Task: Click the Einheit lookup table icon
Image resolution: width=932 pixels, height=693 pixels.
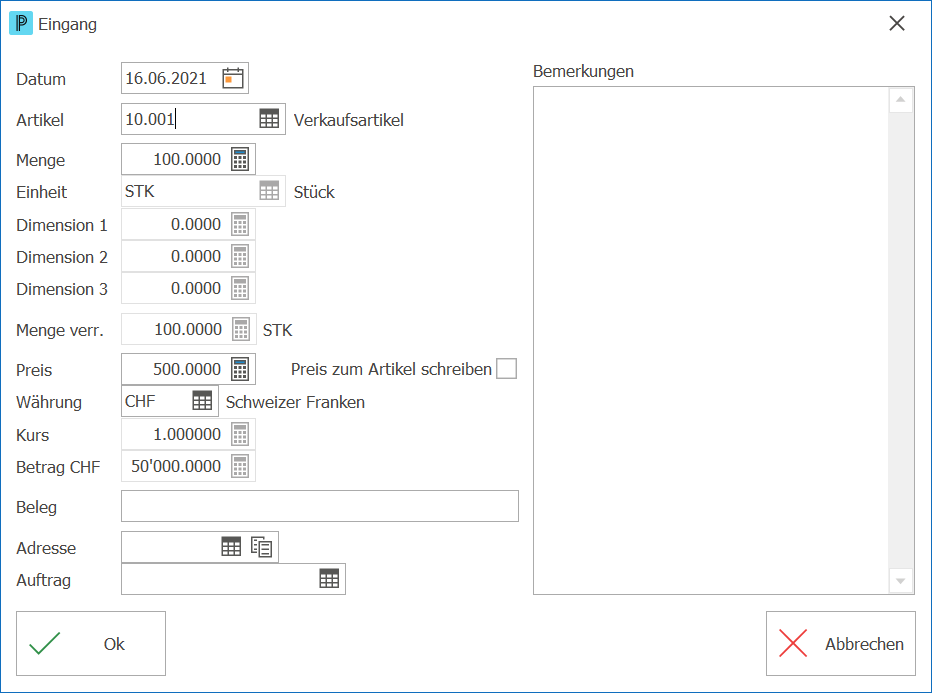Action: click(269, 191)
